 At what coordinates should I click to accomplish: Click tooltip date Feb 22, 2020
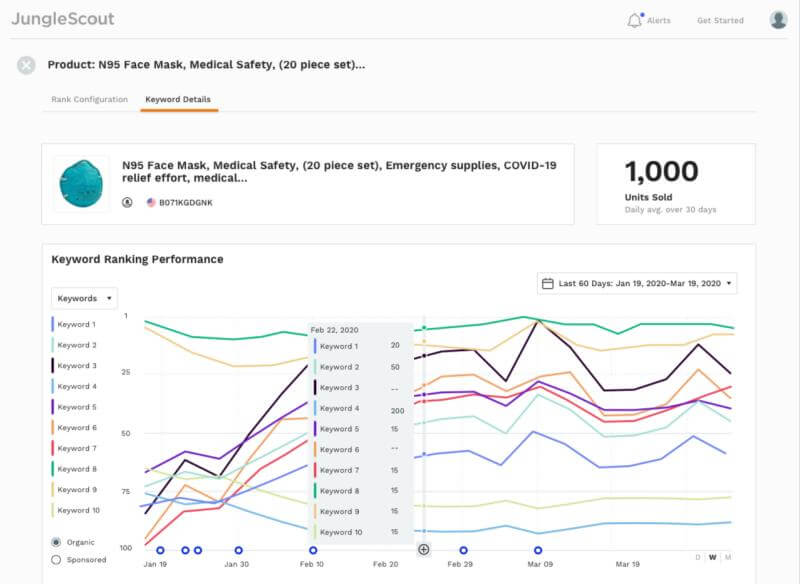pos(334,330)
